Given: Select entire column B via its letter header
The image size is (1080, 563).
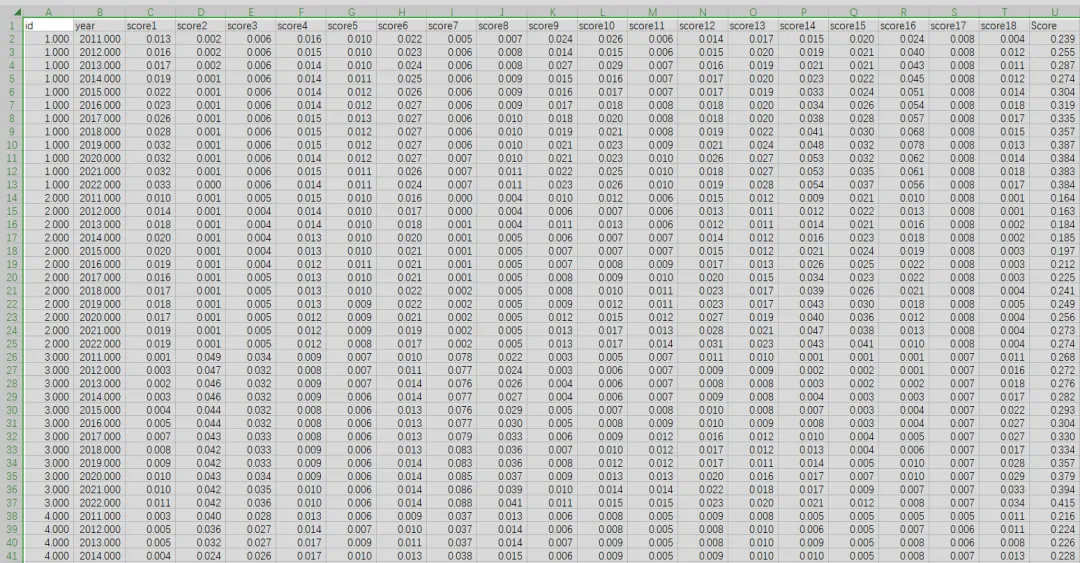Looking at the screenshot, I should tap(98, 12).
